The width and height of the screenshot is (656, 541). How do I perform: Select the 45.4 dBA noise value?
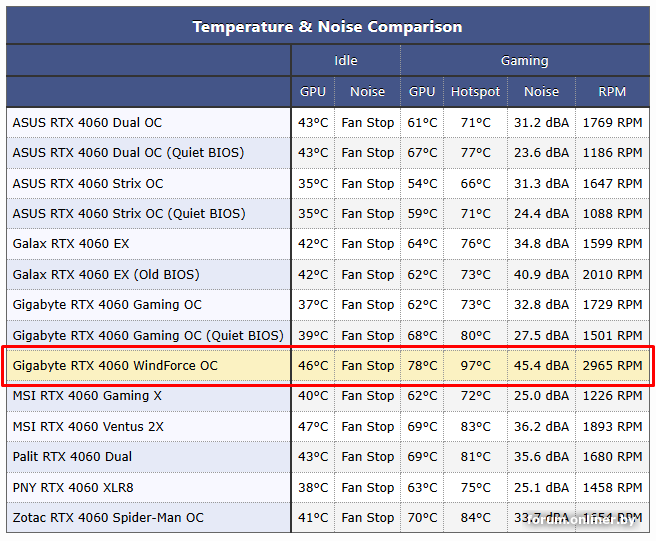coord(541,366)
